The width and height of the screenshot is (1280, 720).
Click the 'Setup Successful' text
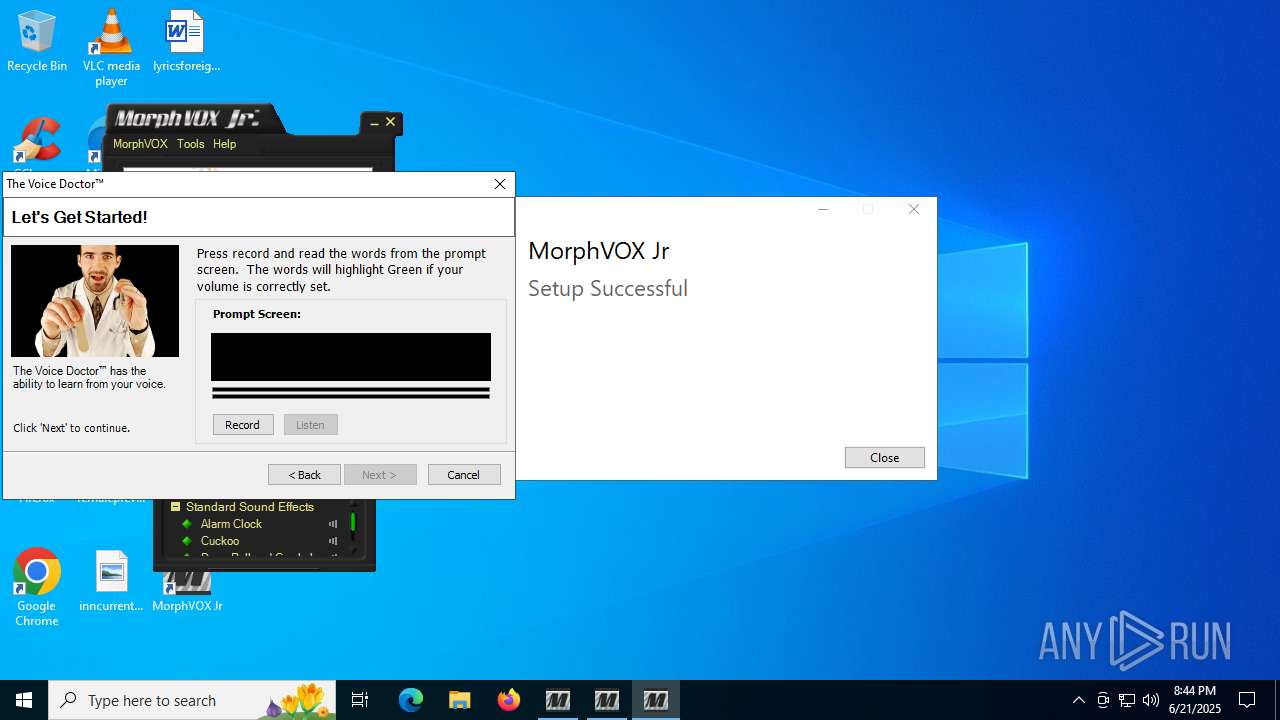[608, 288]
